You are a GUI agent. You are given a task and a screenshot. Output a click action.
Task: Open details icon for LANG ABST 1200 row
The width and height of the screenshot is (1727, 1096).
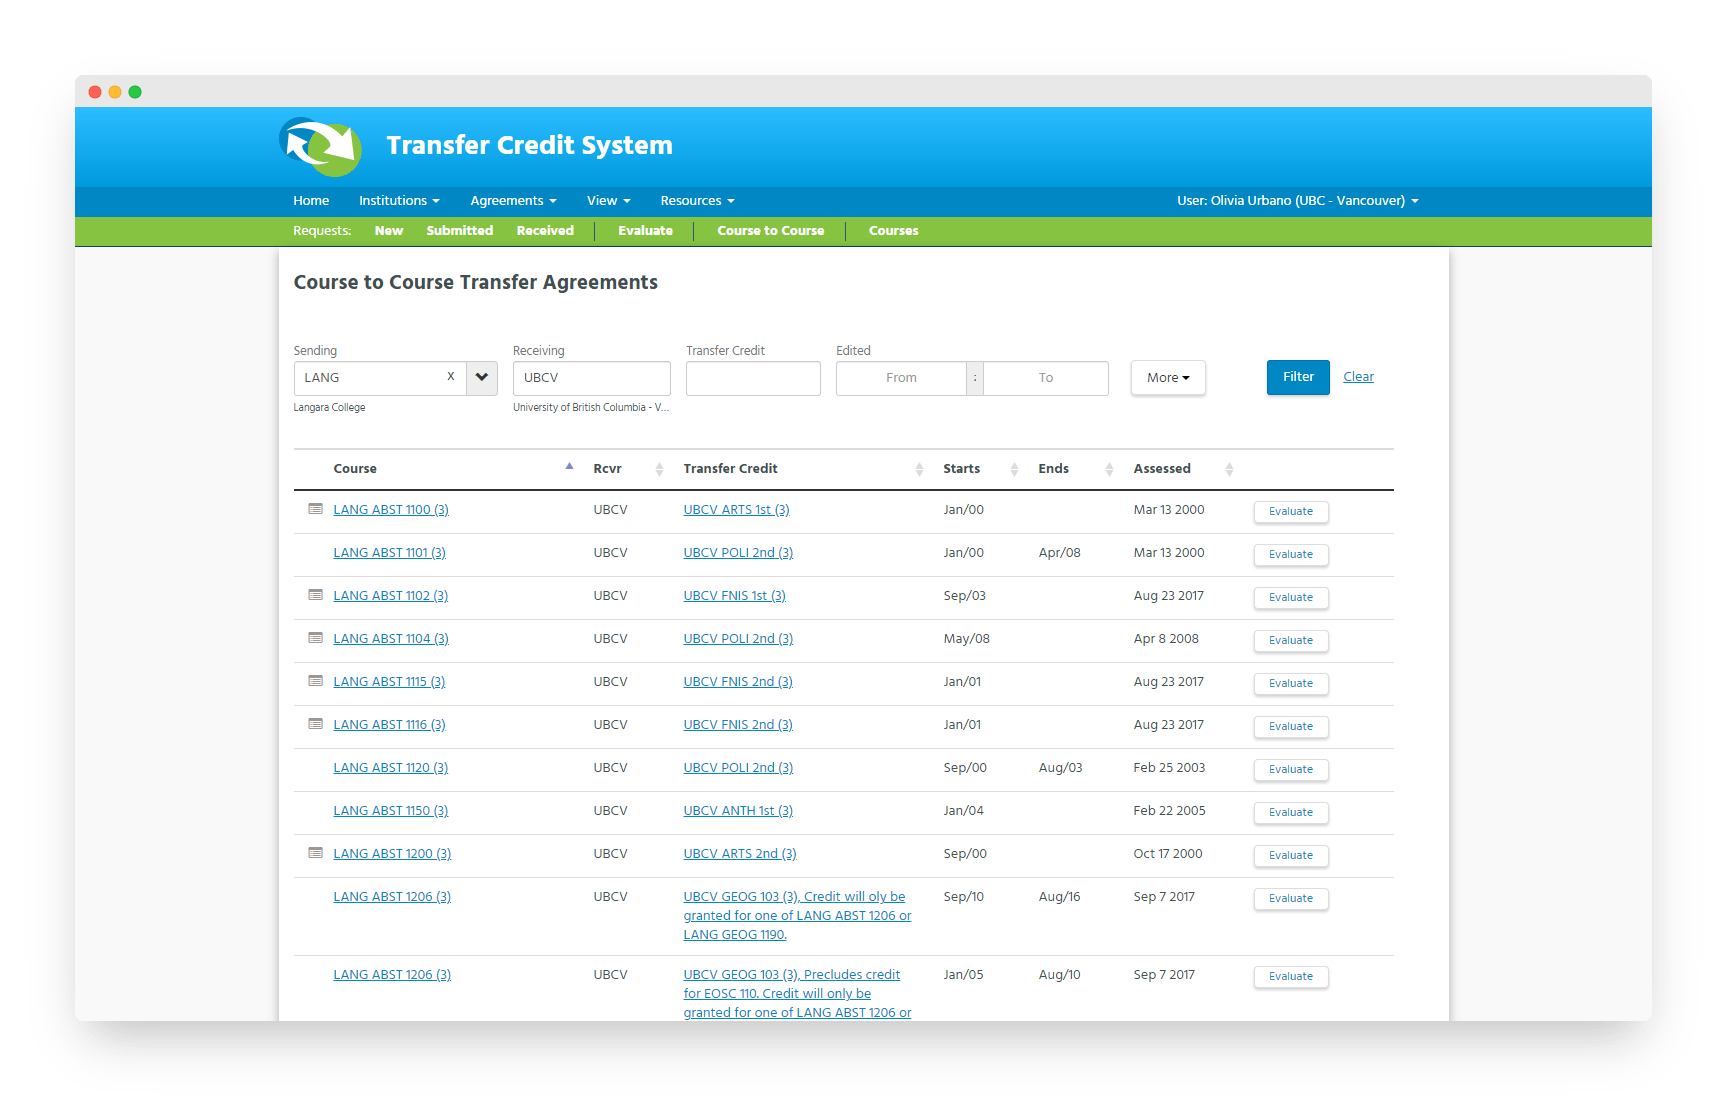point(315,853)
